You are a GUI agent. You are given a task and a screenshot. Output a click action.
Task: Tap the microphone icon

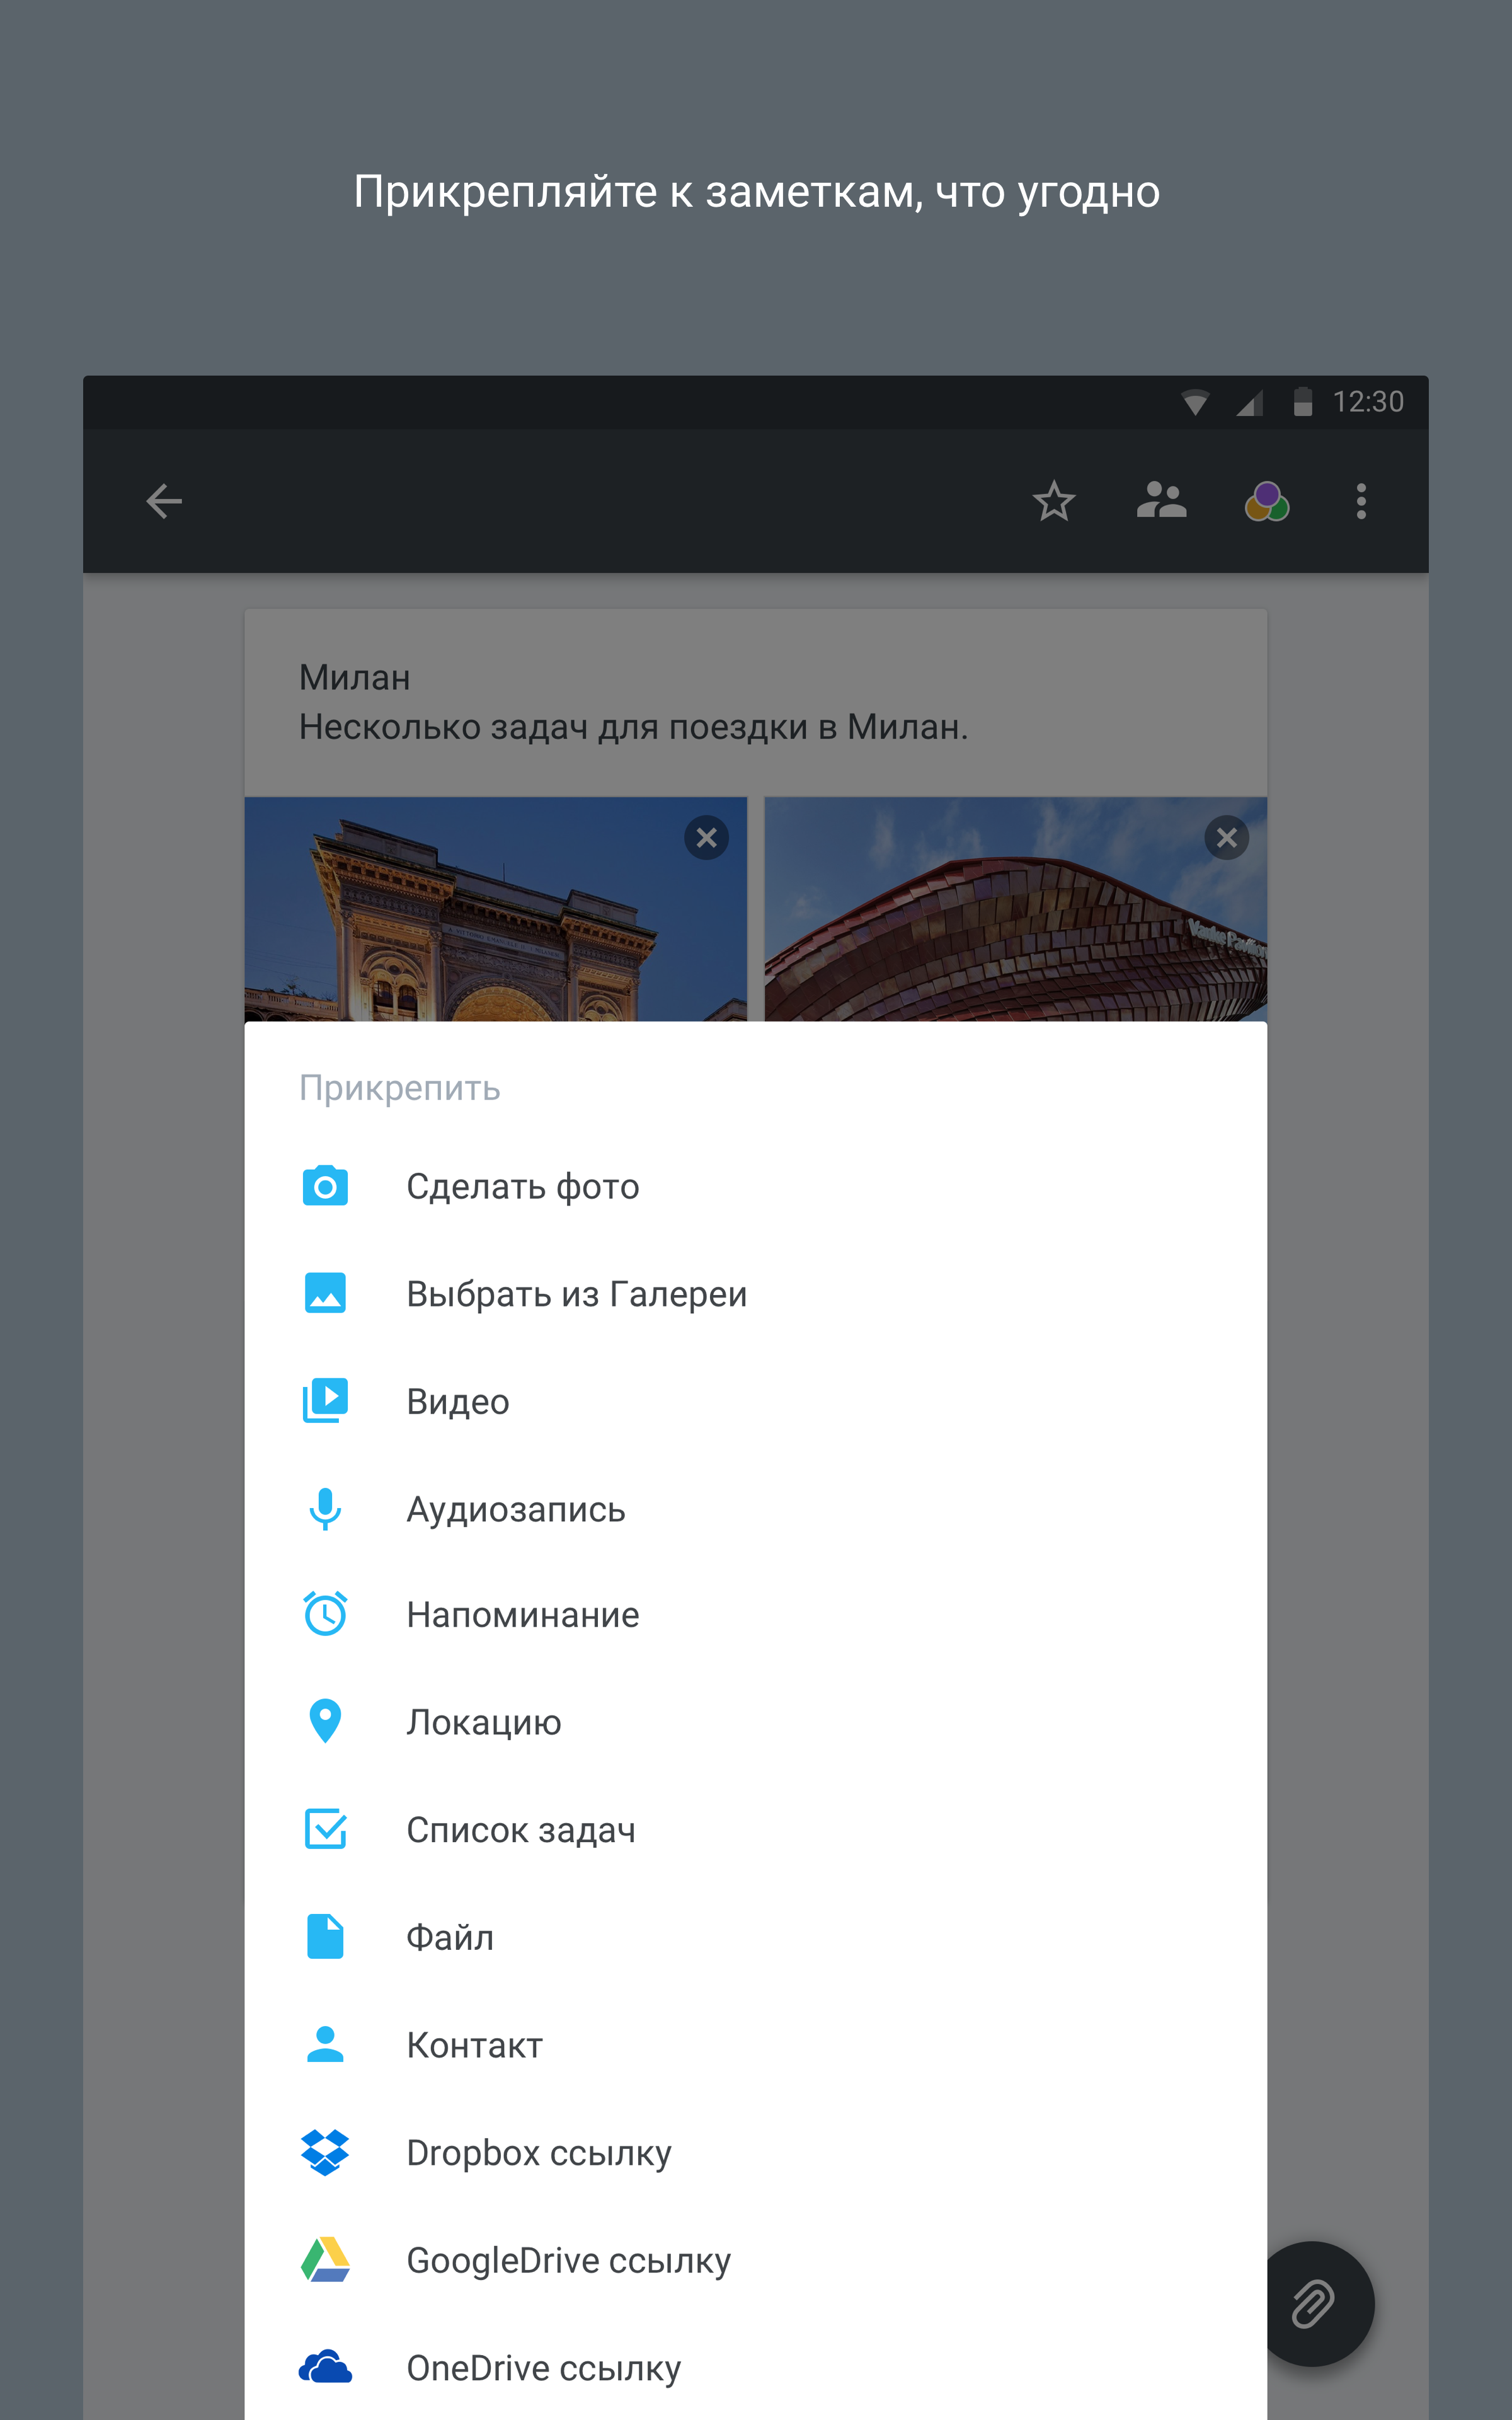325,1509
